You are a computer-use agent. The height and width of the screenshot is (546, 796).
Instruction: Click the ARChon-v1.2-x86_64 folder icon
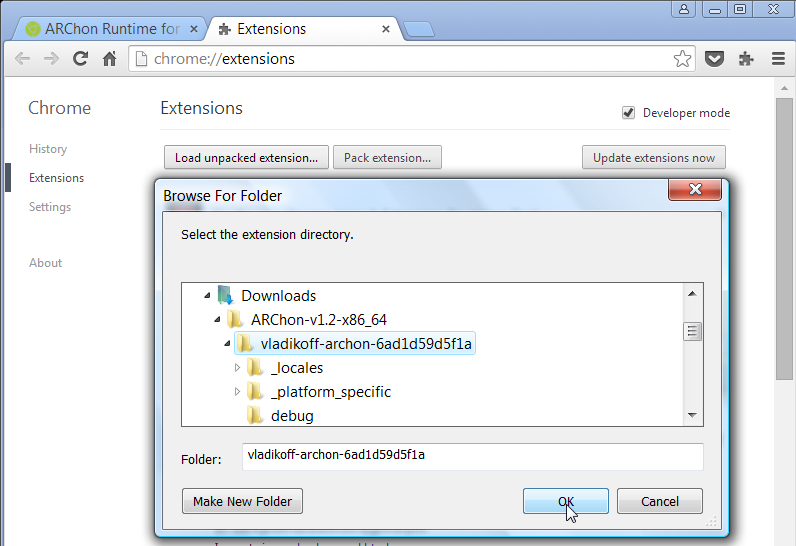[235, 319]
